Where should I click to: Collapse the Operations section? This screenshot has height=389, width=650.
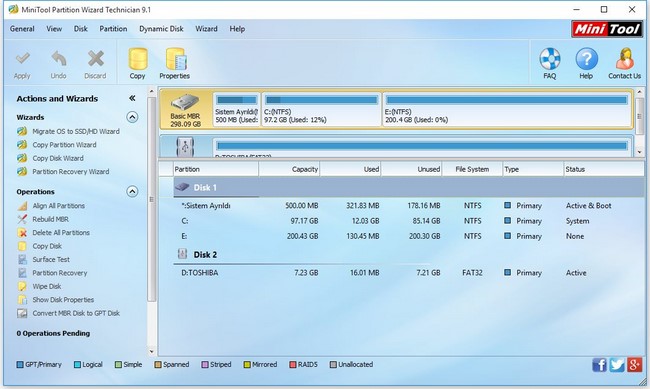[132, 191]
